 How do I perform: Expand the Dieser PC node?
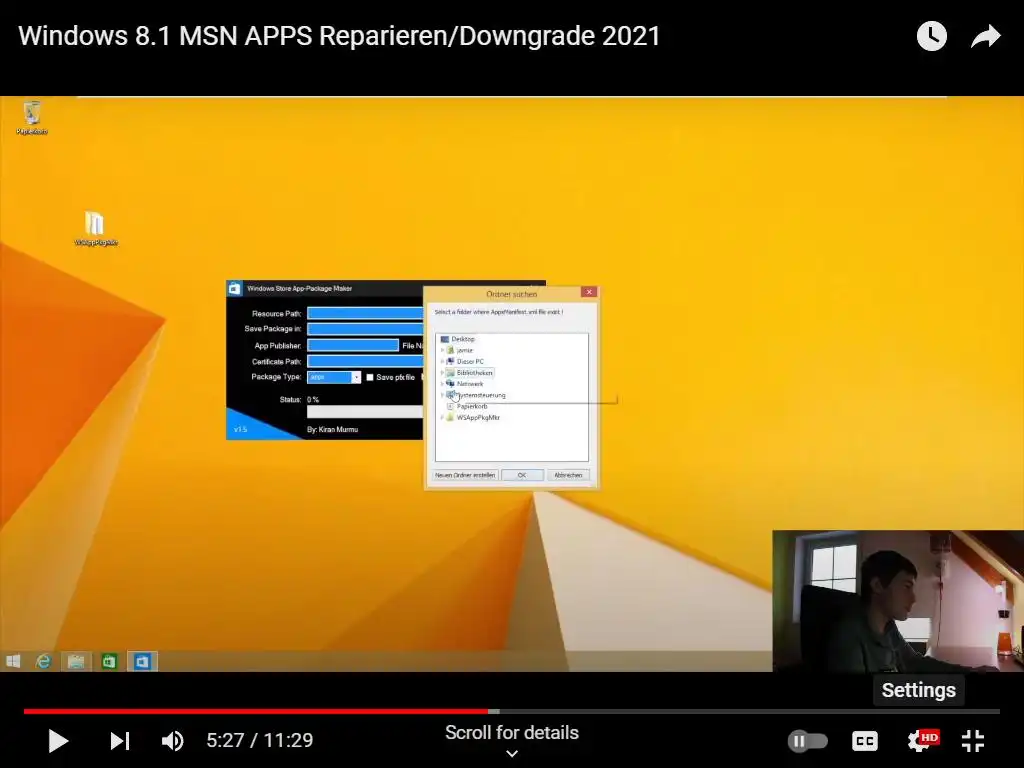(x=442, y=361)
